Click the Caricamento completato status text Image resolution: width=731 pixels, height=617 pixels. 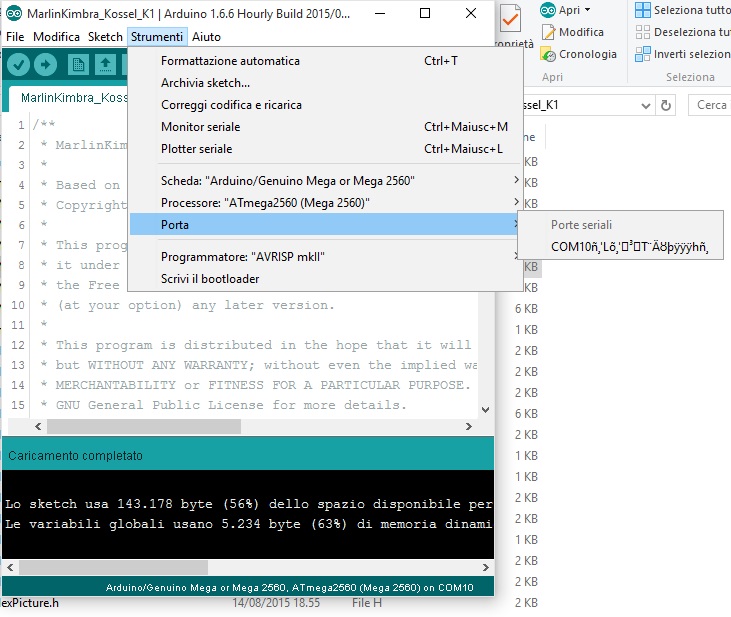tap(76, 456)
